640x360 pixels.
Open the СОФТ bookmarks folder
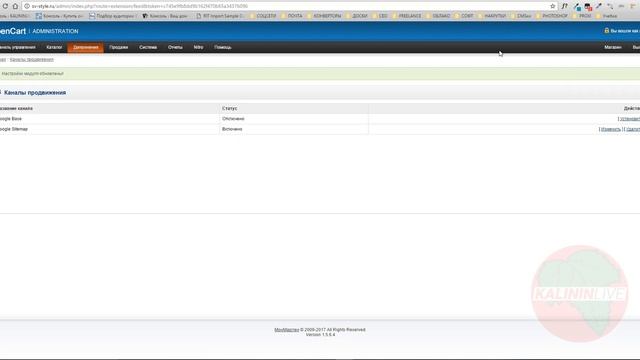(x=464, y=16)
